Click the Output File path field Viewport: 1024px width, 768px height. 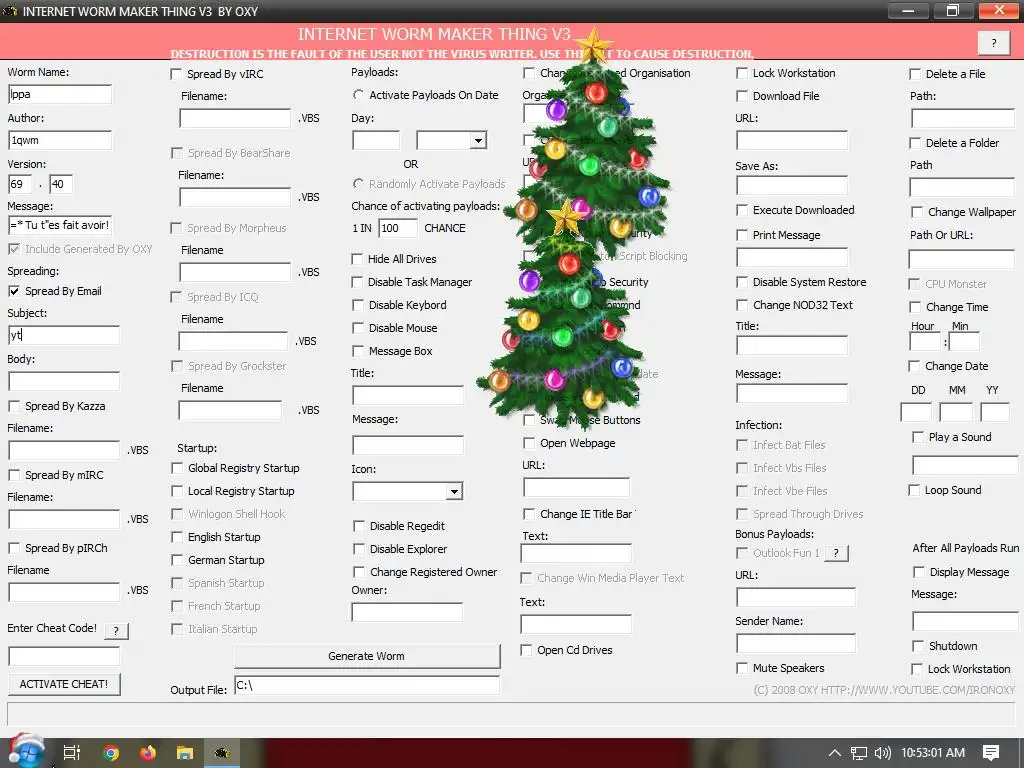point(367,685)
